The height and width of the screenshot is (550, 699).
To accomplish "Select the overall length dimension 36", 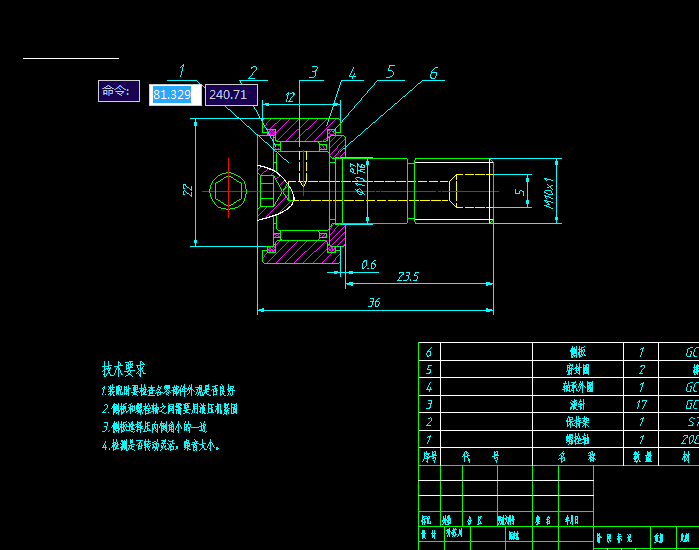I will [x=374, y=303].
